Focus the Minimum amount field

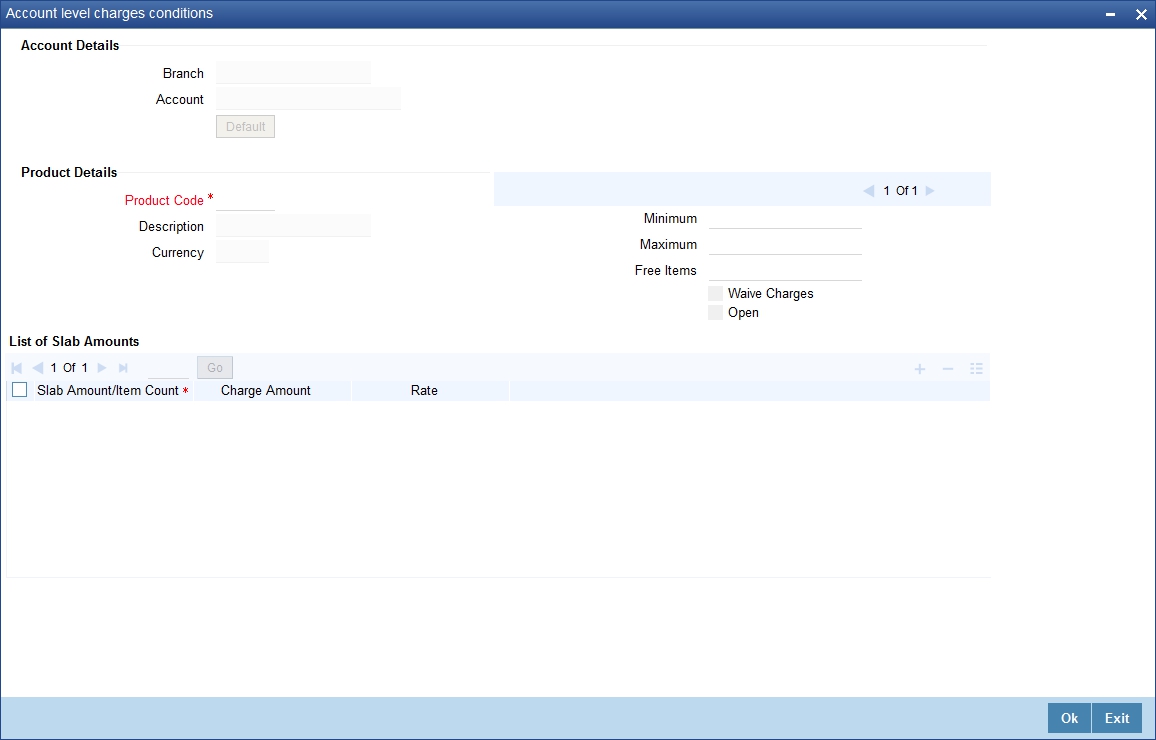coord(785,218)
